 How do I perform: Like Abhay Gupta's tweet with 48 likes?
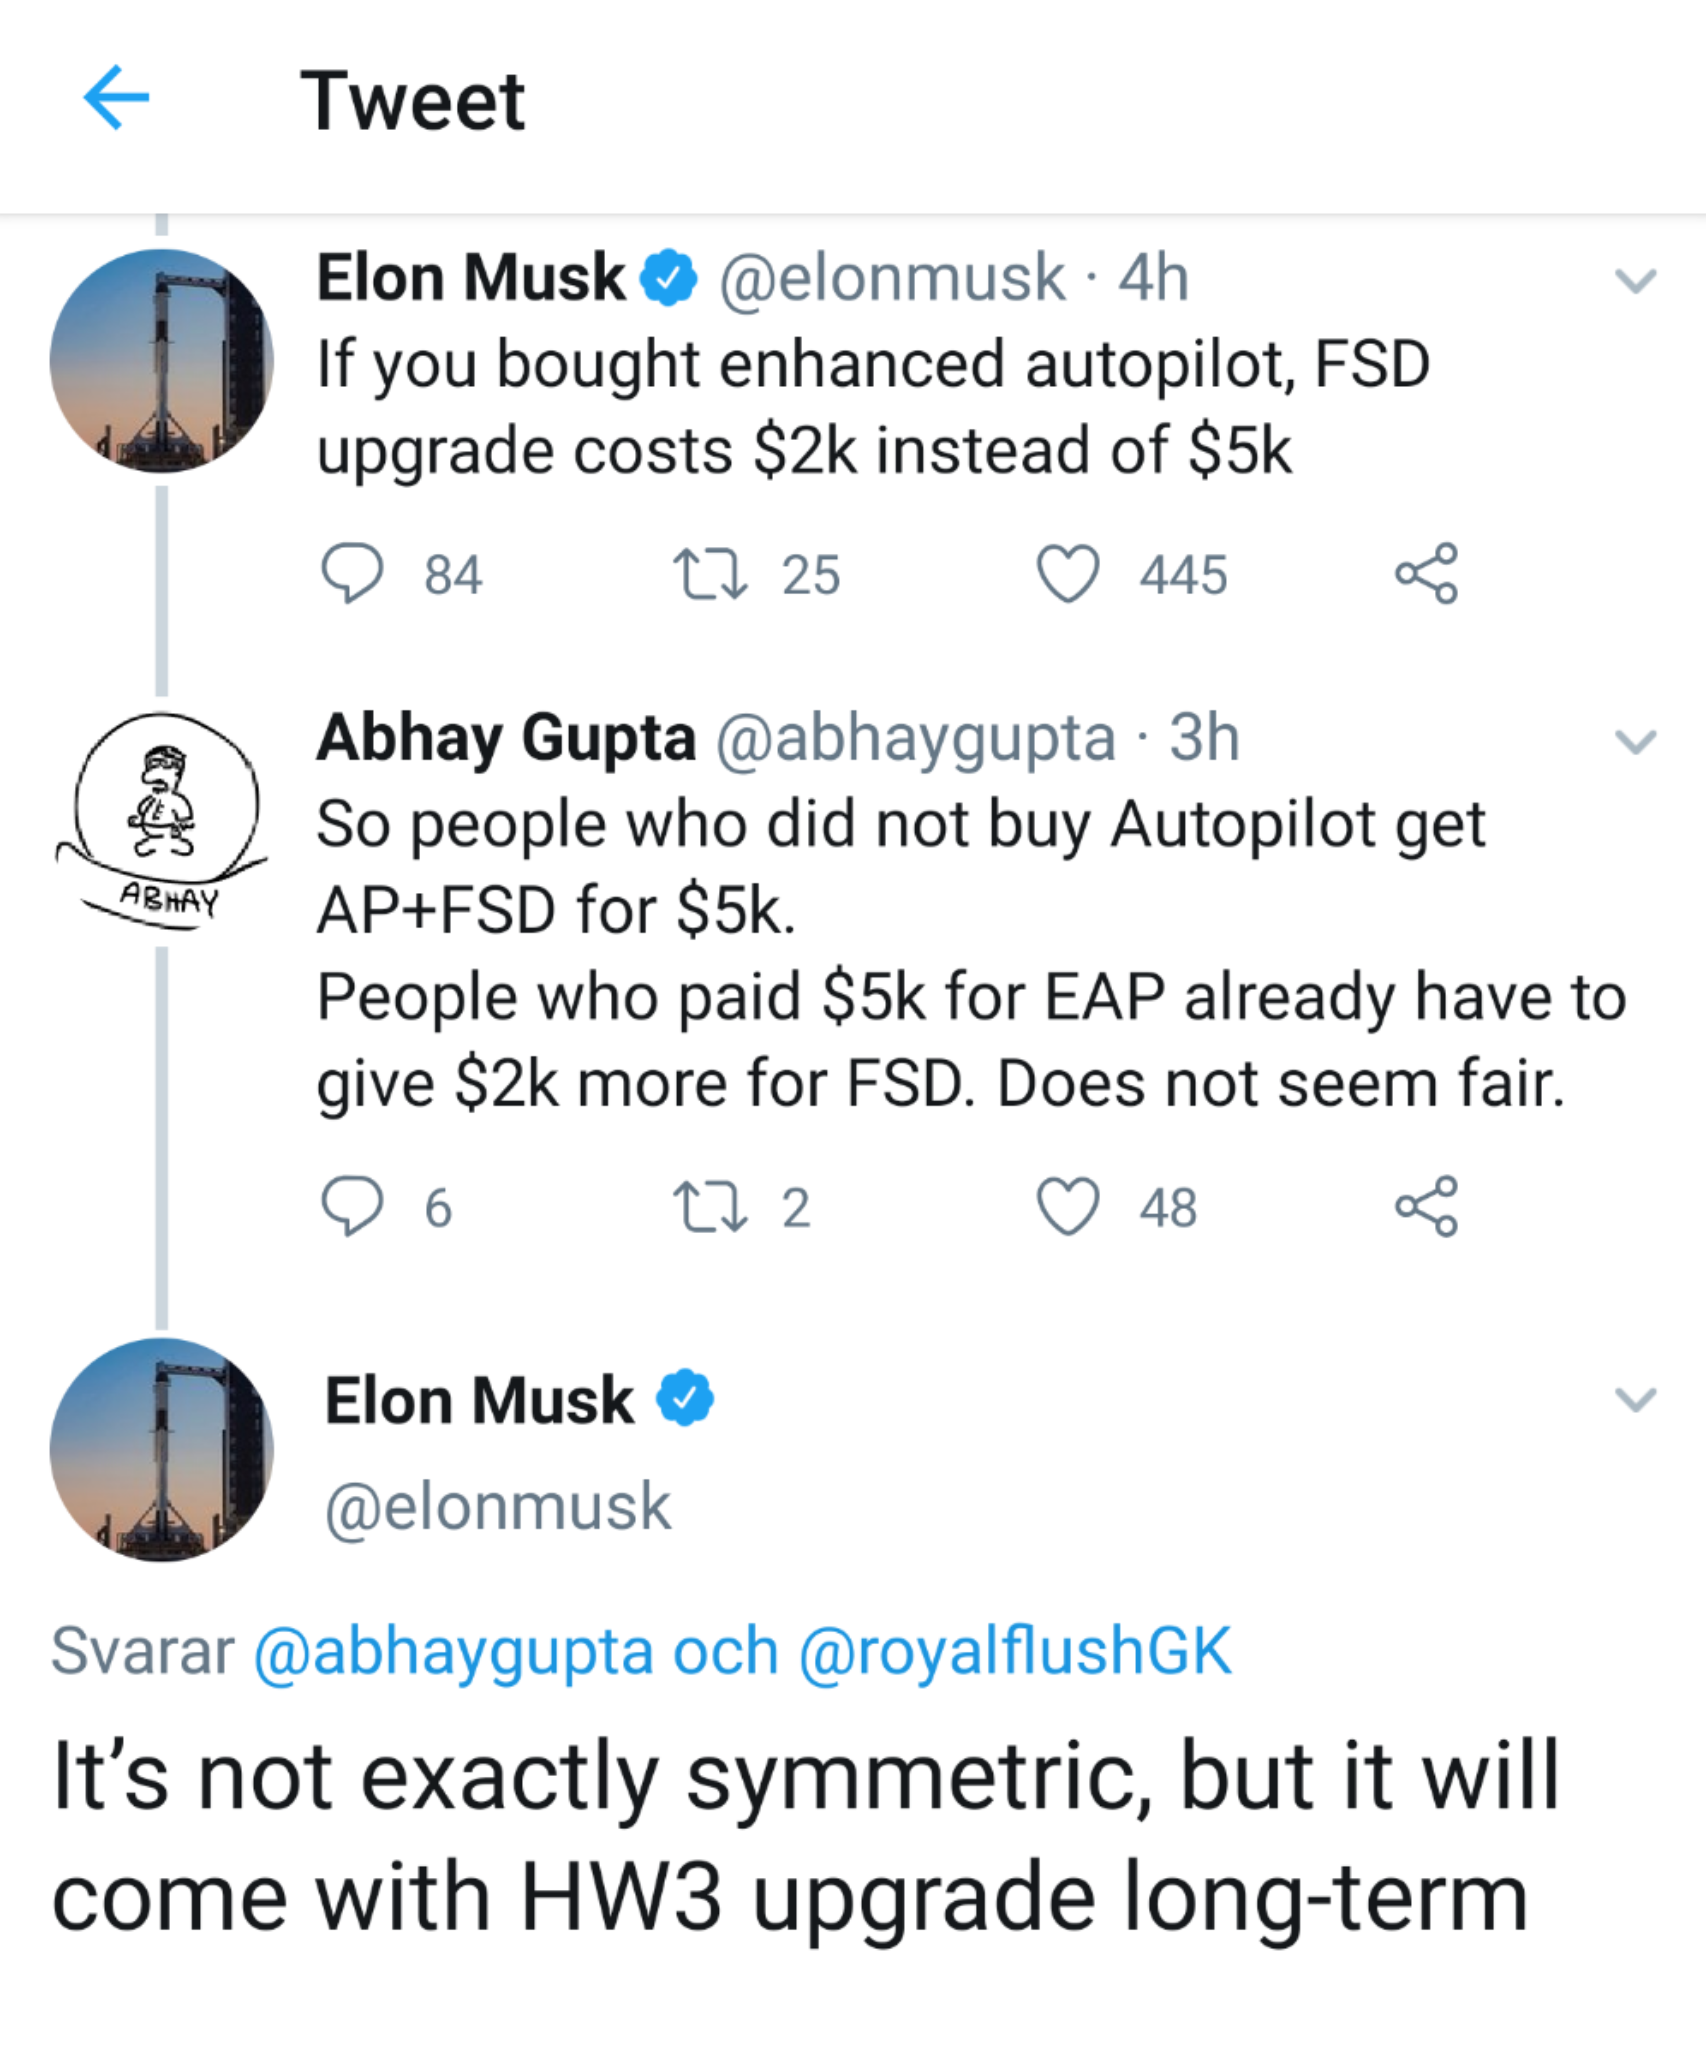click(1068, 1206)
